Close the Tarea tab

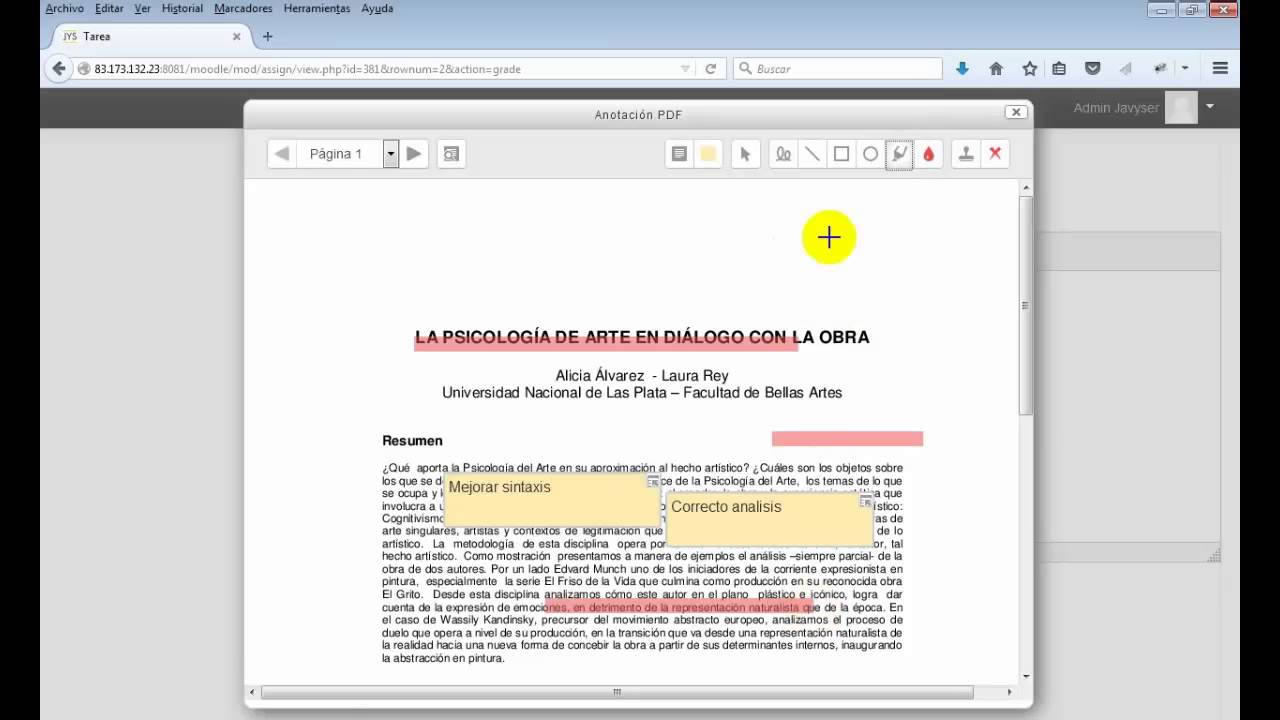click(237, 36)
